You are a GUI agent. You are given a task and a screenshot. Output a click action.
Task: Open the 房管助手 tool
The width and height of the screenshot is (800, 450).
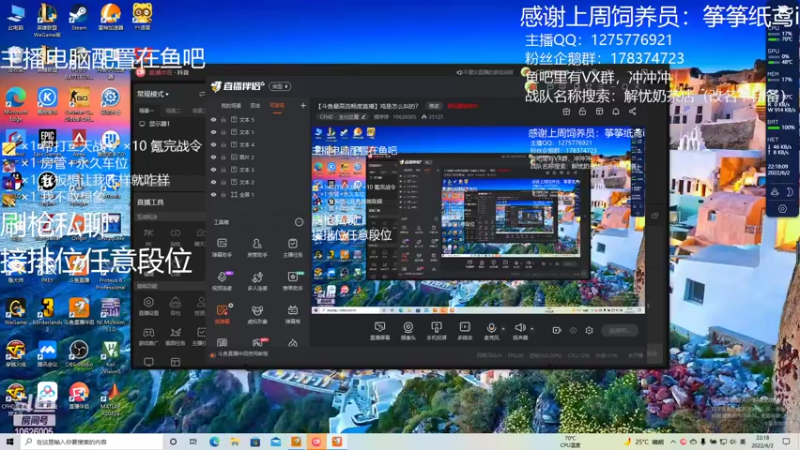[257, 247]
